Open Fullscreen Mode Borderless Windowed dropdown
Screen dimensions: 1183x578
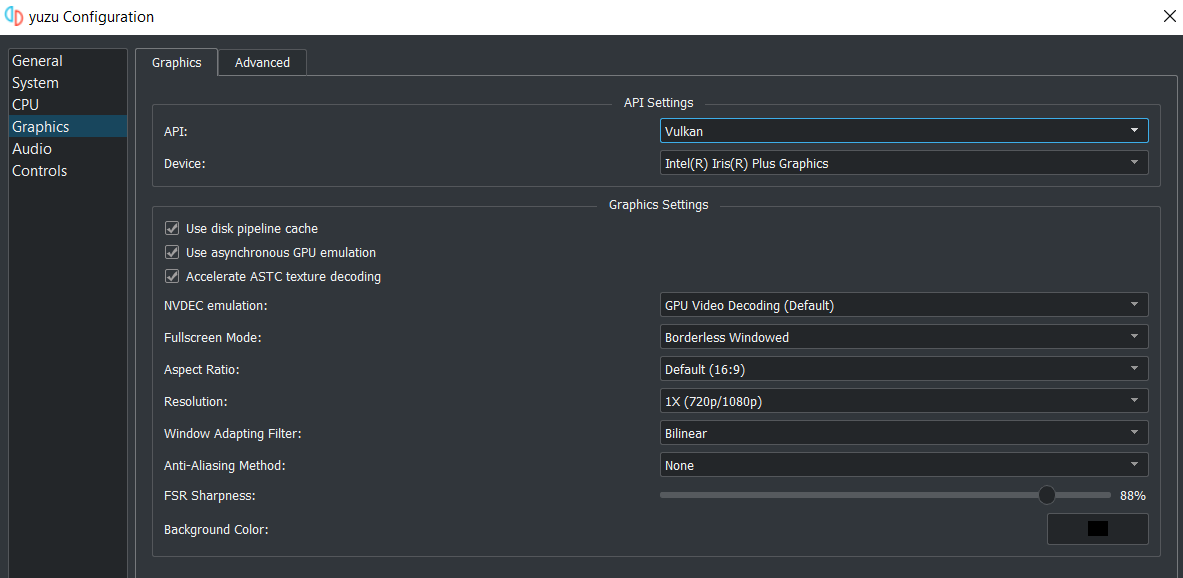(904, 337)
